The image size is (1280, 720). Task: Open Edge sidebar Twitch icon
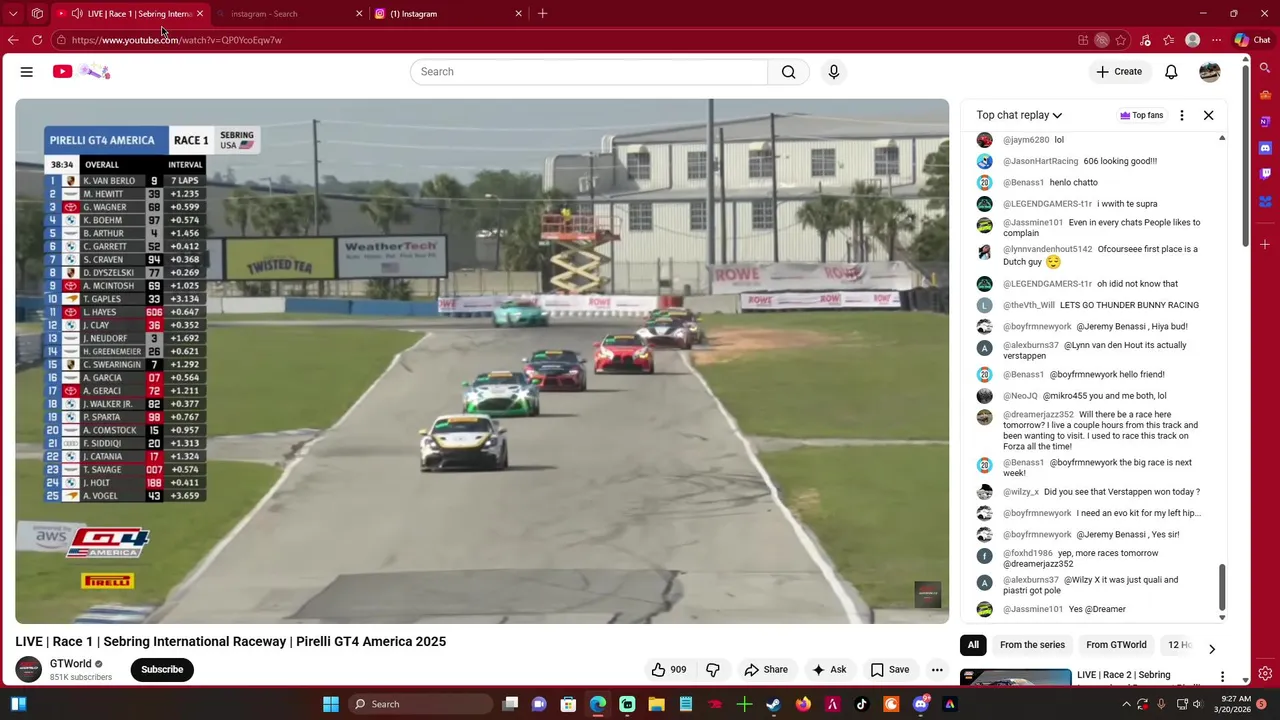coord(1265,174)
